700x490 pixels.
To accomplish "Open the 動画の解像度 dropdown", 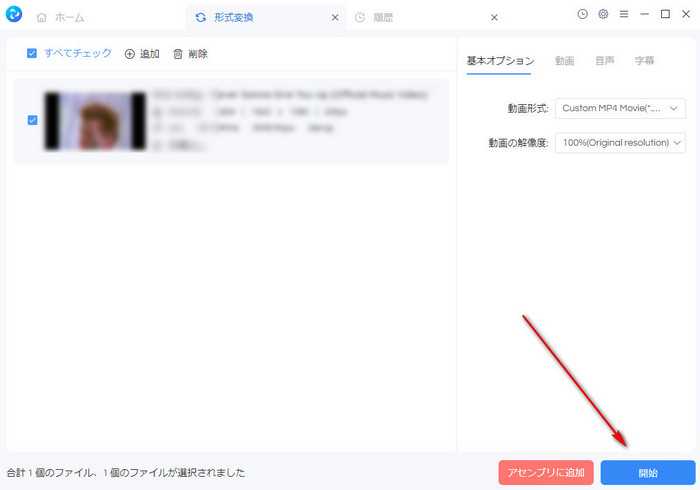I will pyautogui.click(x=620, y=143).
